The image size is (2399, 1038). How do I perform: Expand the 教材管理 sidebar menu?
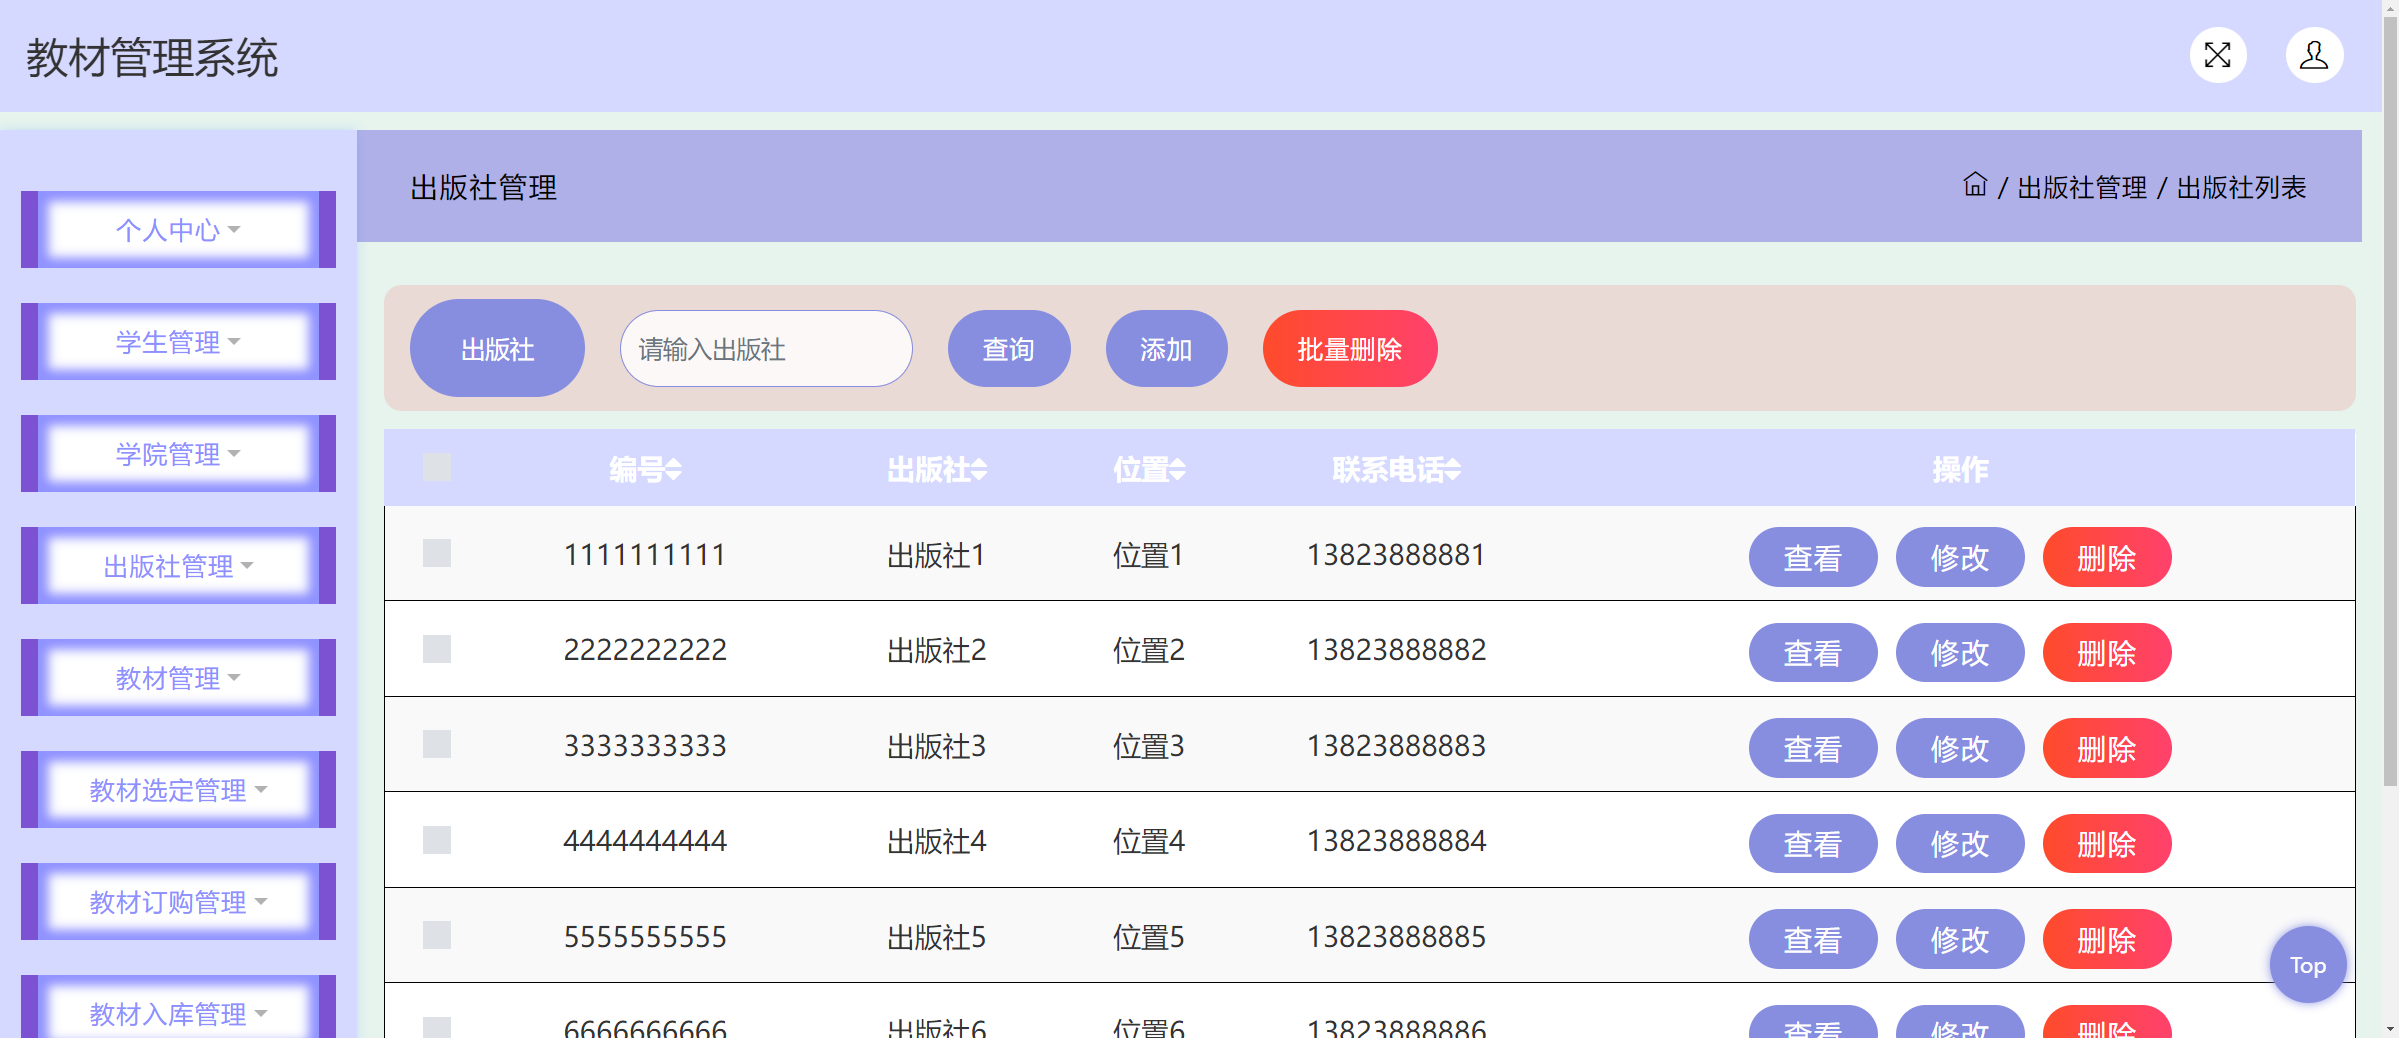click(178, 678)
